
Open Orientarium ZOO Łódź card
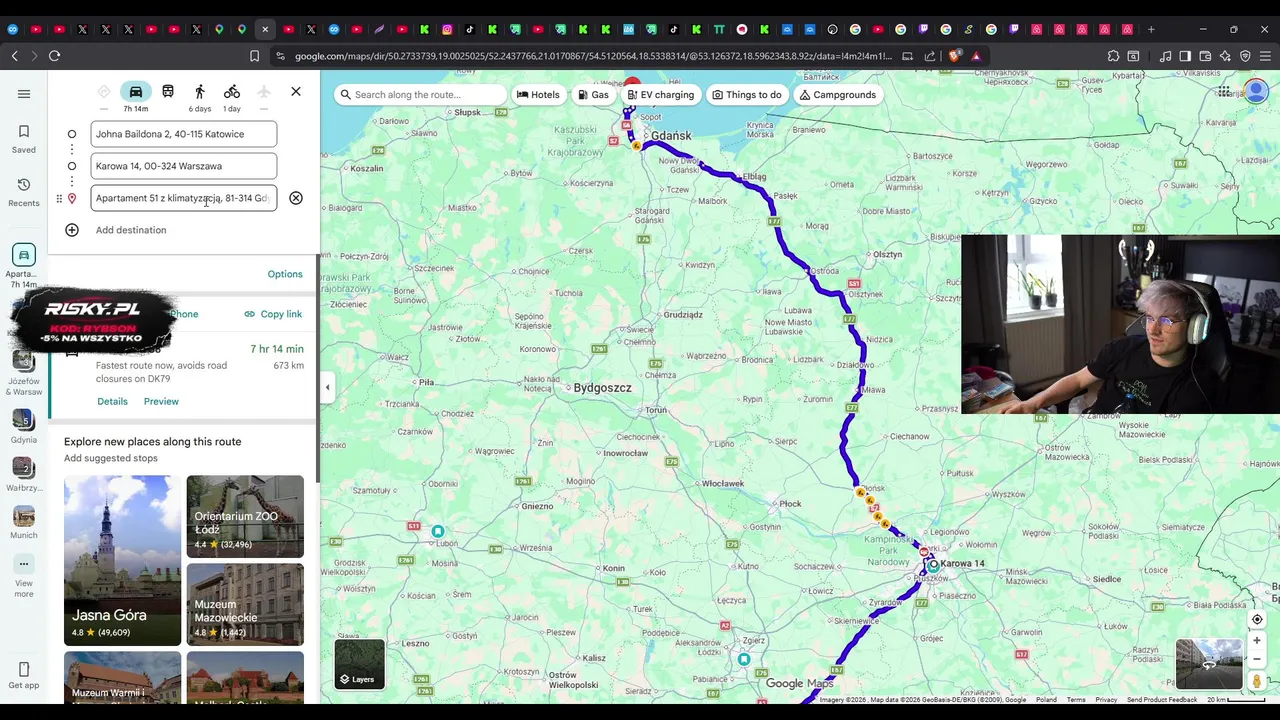[x=245, y=516]
